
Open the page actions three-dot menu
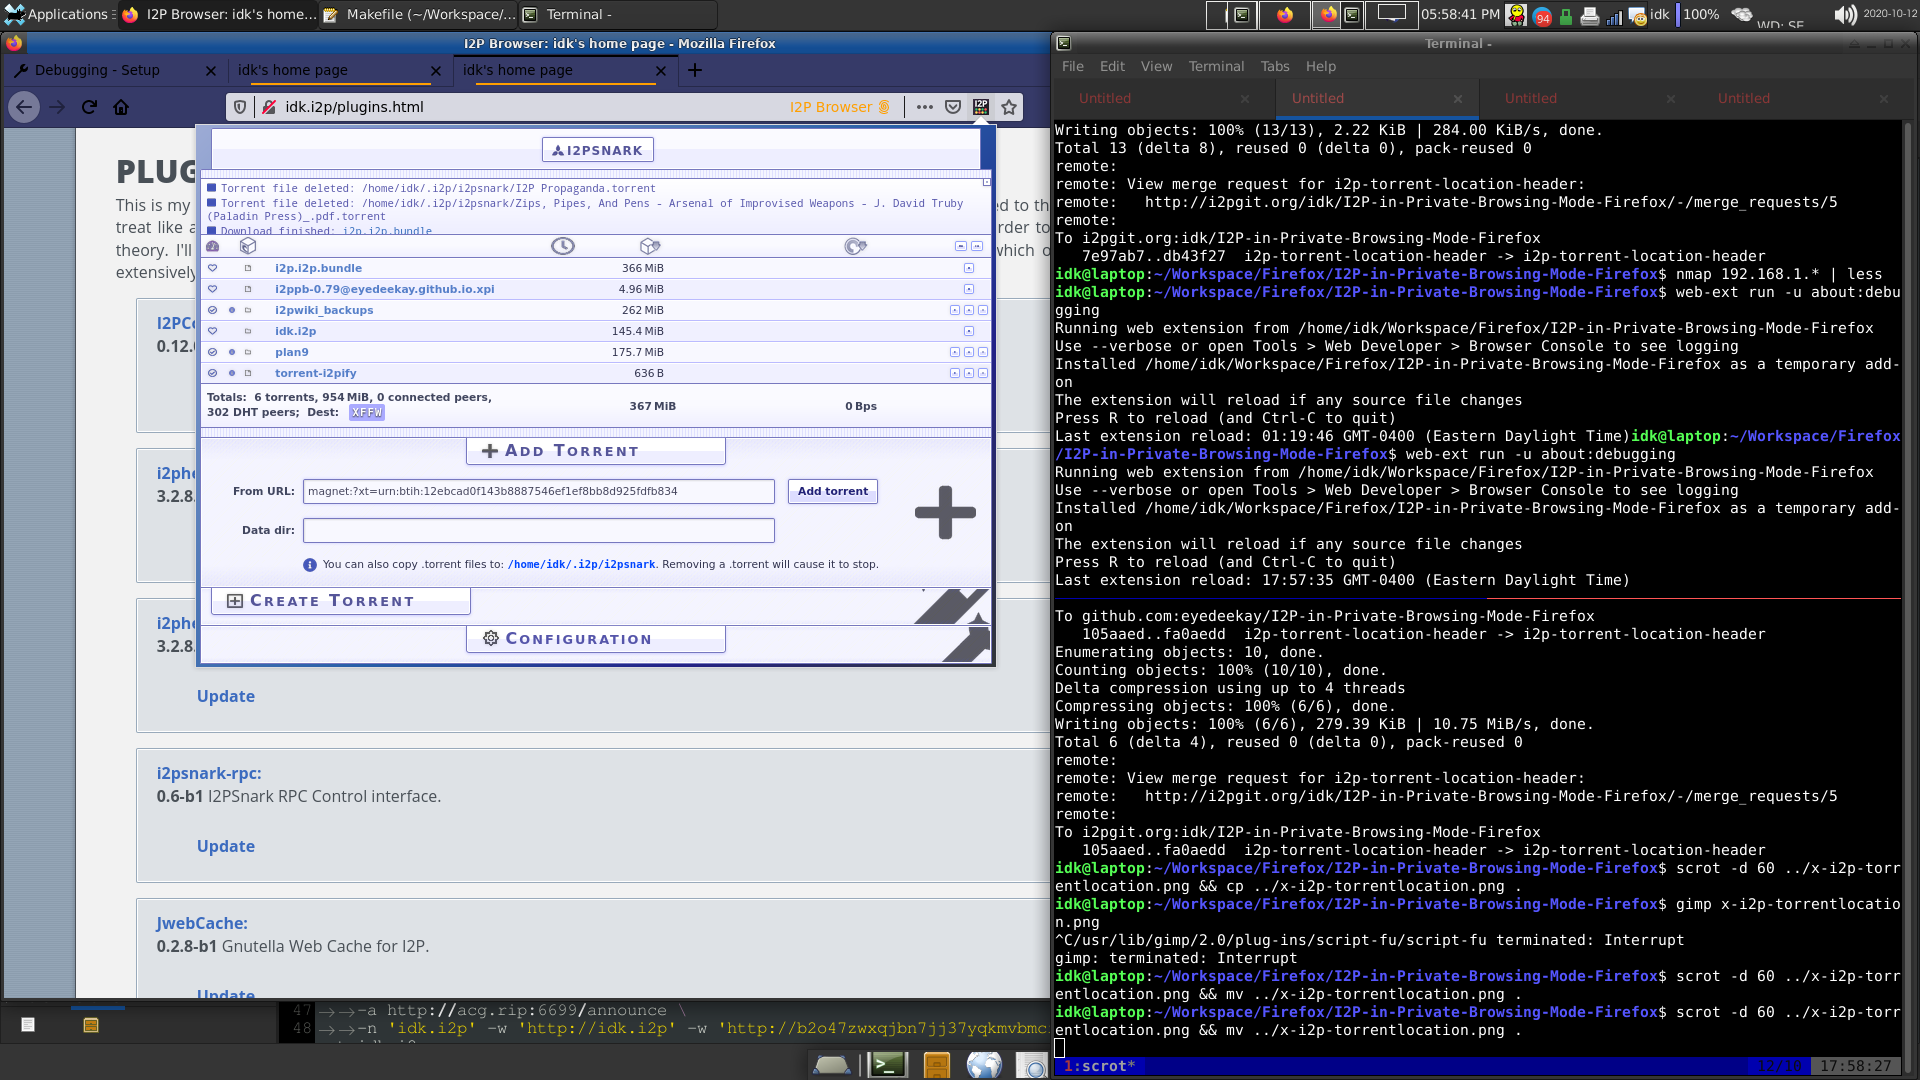pos(925,107)
